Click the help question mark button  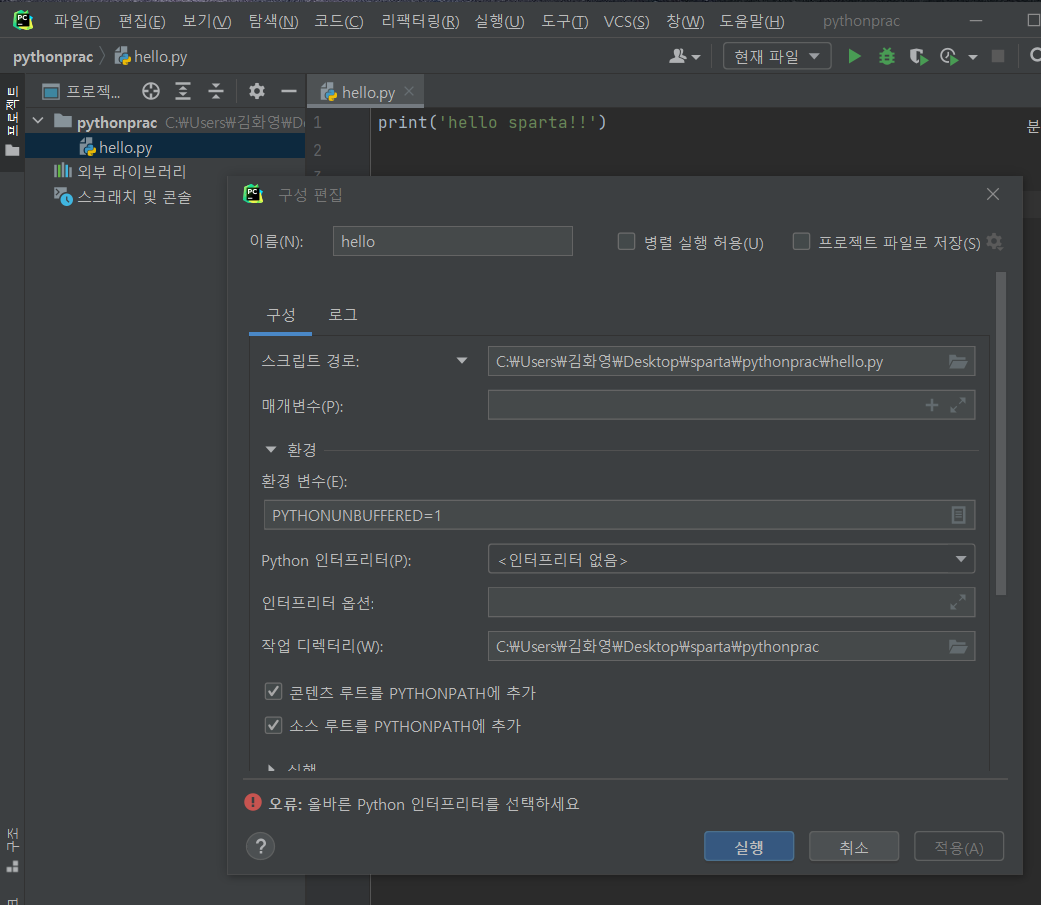point(260,846)
